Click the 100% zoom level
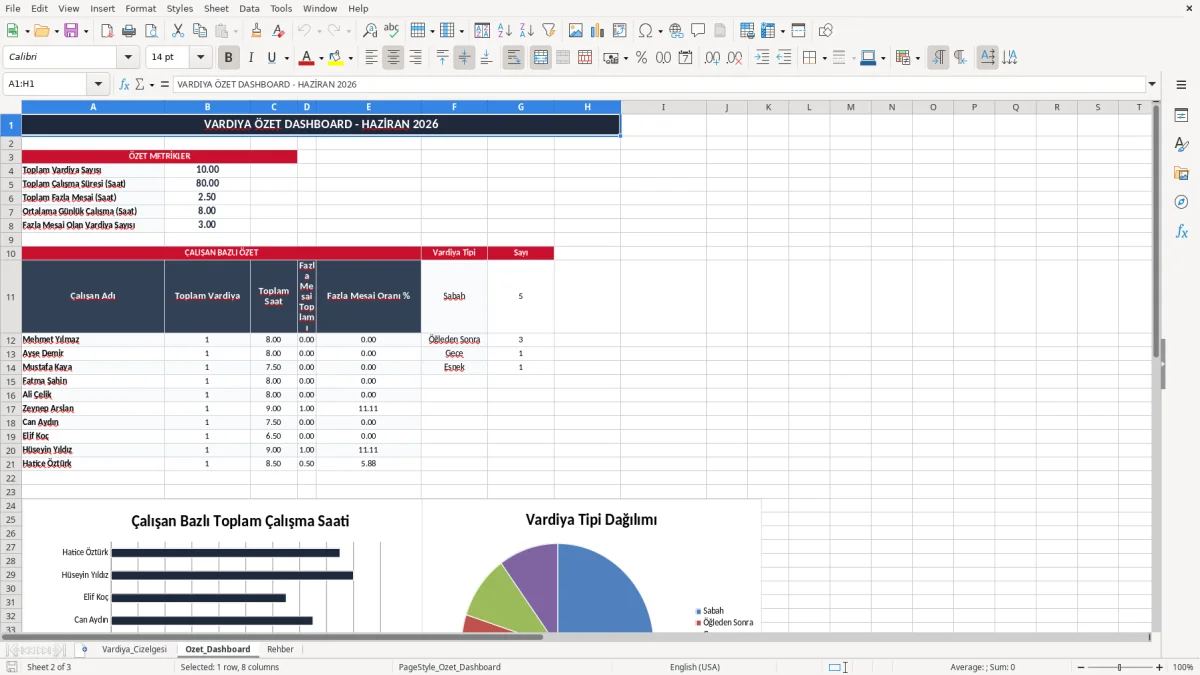The height and width of the screenshot is (675, 1200). click(x=1183, y=667)
